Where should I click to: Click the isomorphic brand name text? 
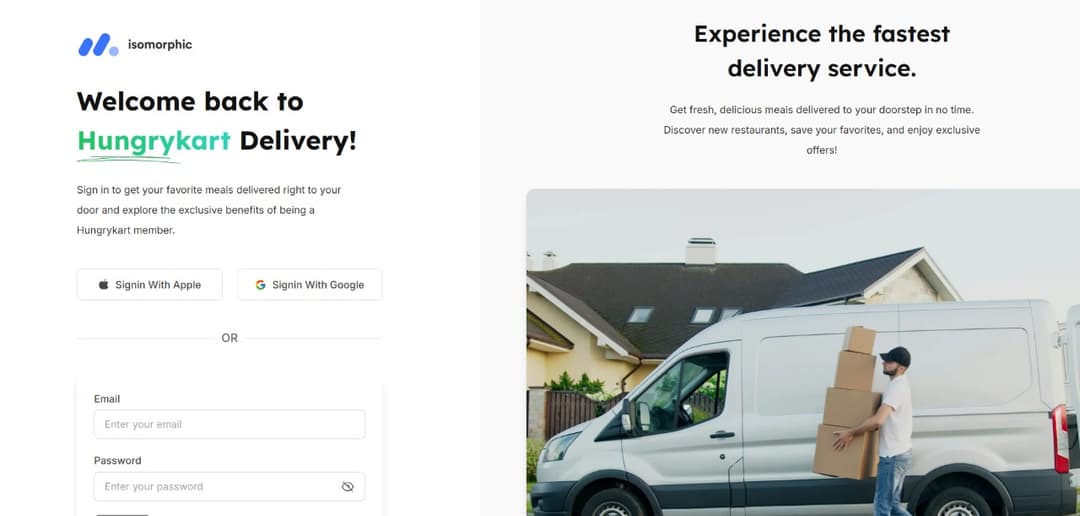pos(160,45)
